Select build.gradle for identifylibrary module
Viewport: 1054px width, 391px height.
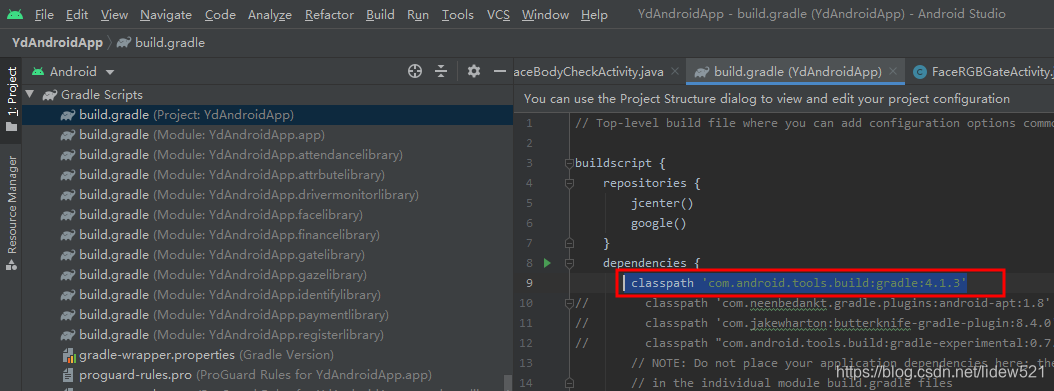point(267,295)
